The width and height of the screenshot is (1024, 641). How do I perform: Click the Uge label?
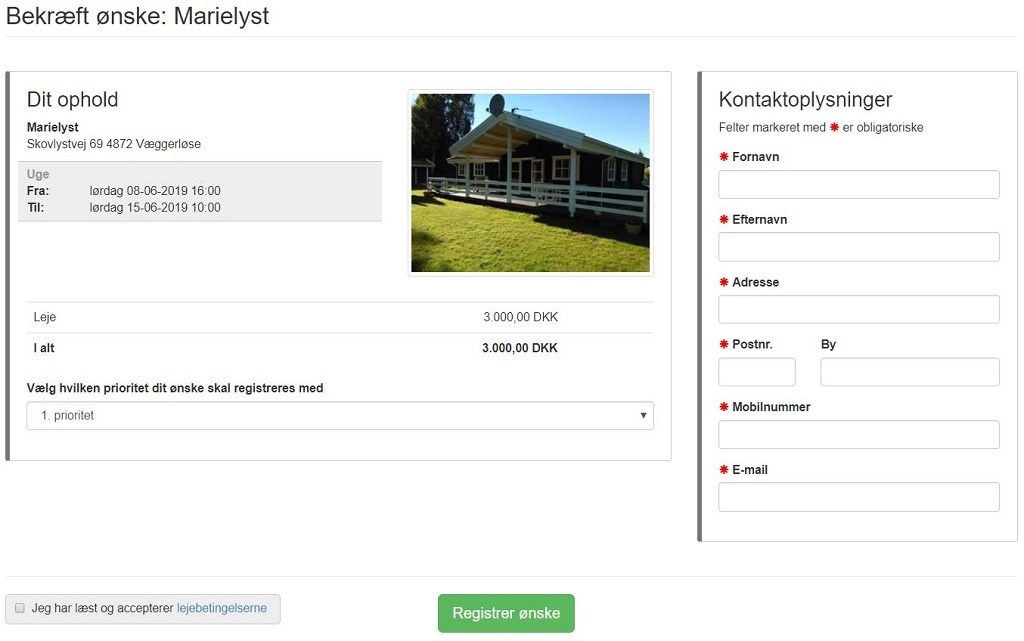[38, 174]
